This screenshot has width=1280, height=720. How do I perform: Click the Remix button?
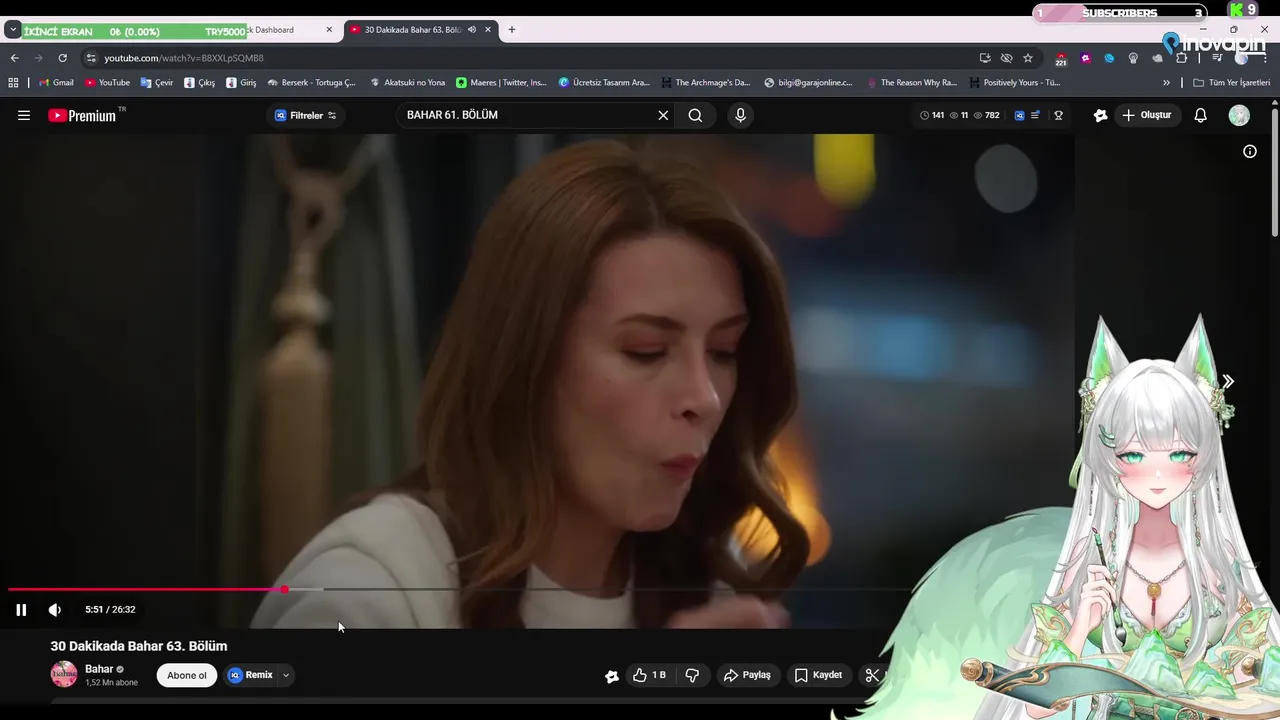click(250, 675)
